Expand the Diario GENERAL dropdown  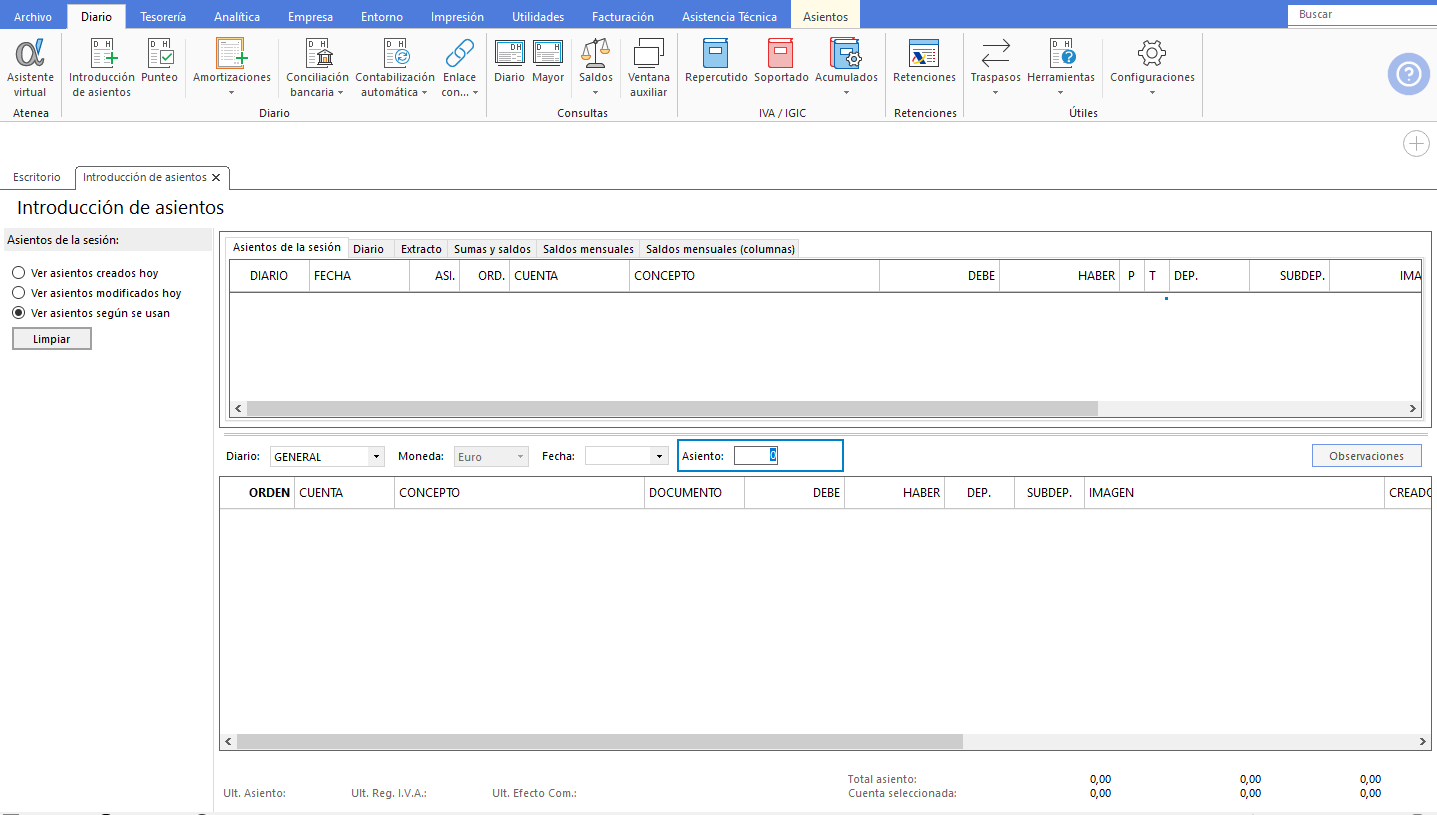(x=376, y=456)
